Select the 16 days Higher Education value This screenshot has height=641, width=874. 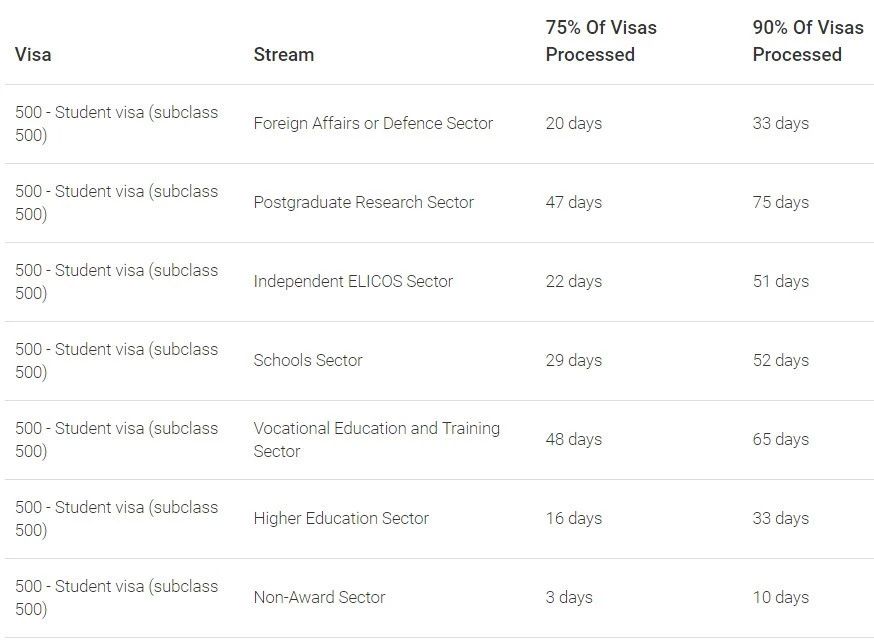pos(574,518)
